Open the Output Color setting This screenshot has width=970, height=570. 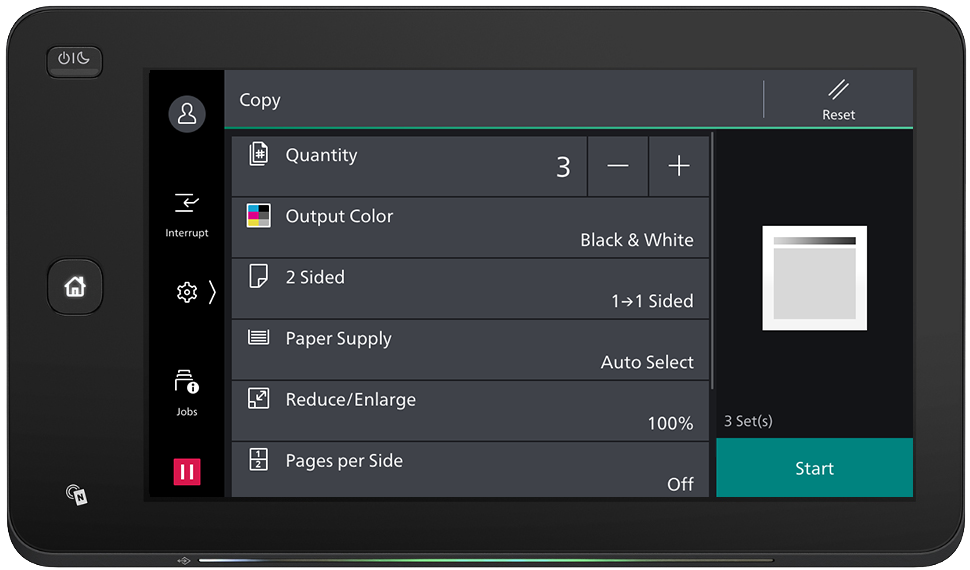click(x=470, y=228)
